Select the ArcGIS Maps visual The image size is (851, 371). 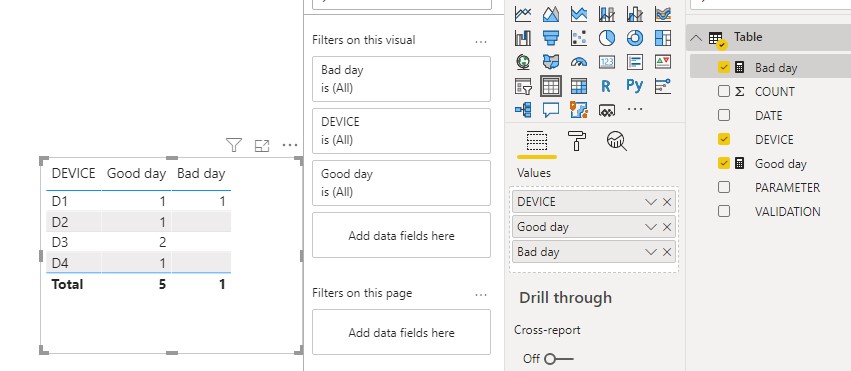[579, 110]
